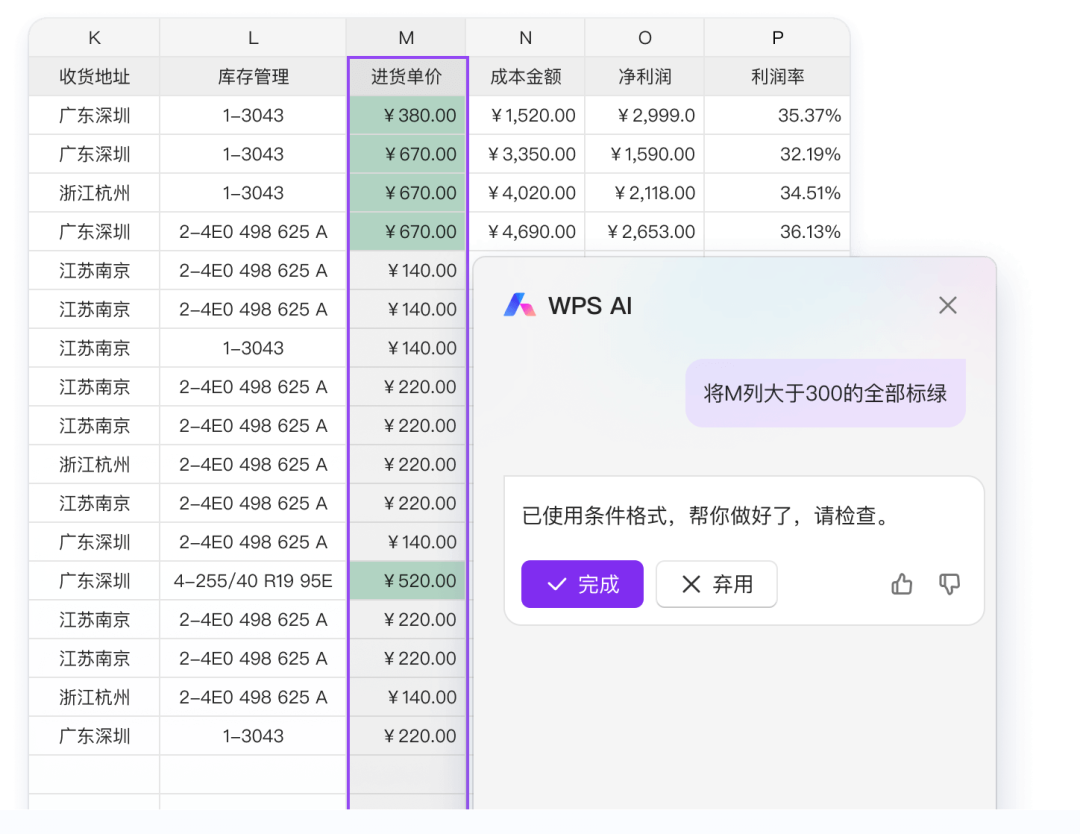Select the green highlighted ¥520.00 cell
Image resolution: width=1080 pixels, height=834 pixels.
(406, 580)
